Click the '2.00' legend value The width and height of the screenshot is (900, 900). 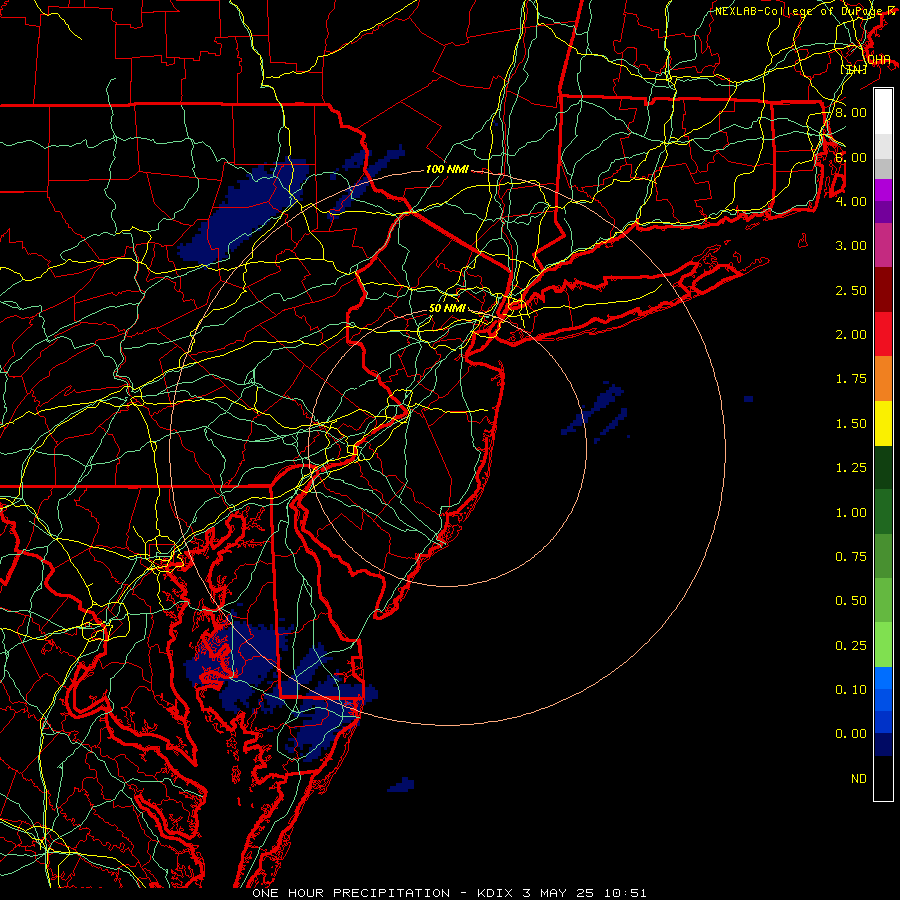(x=851, y=335)
